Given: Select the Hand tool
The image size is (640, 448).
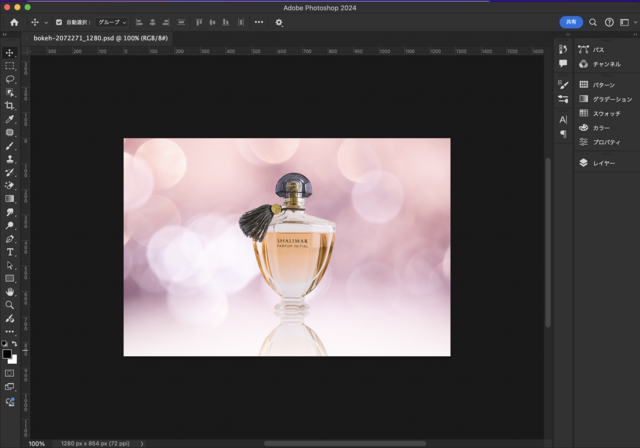Looking at the screenshot, I should (x=10, y=292).
